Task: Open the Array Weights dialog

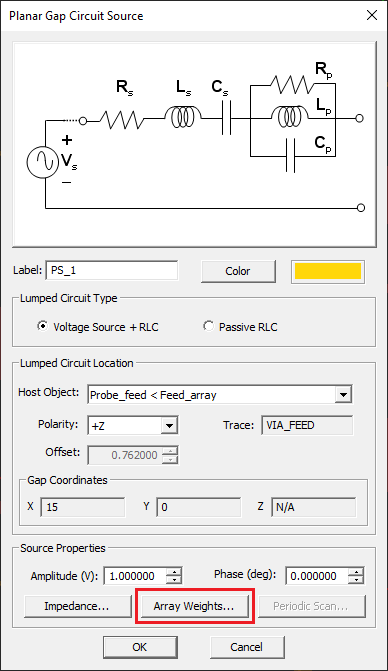Action: click(195, 606)
